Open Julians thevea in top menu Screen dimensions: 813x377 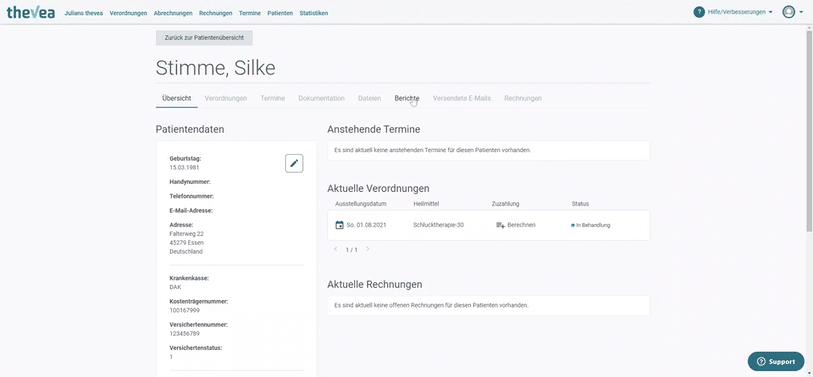83,13
